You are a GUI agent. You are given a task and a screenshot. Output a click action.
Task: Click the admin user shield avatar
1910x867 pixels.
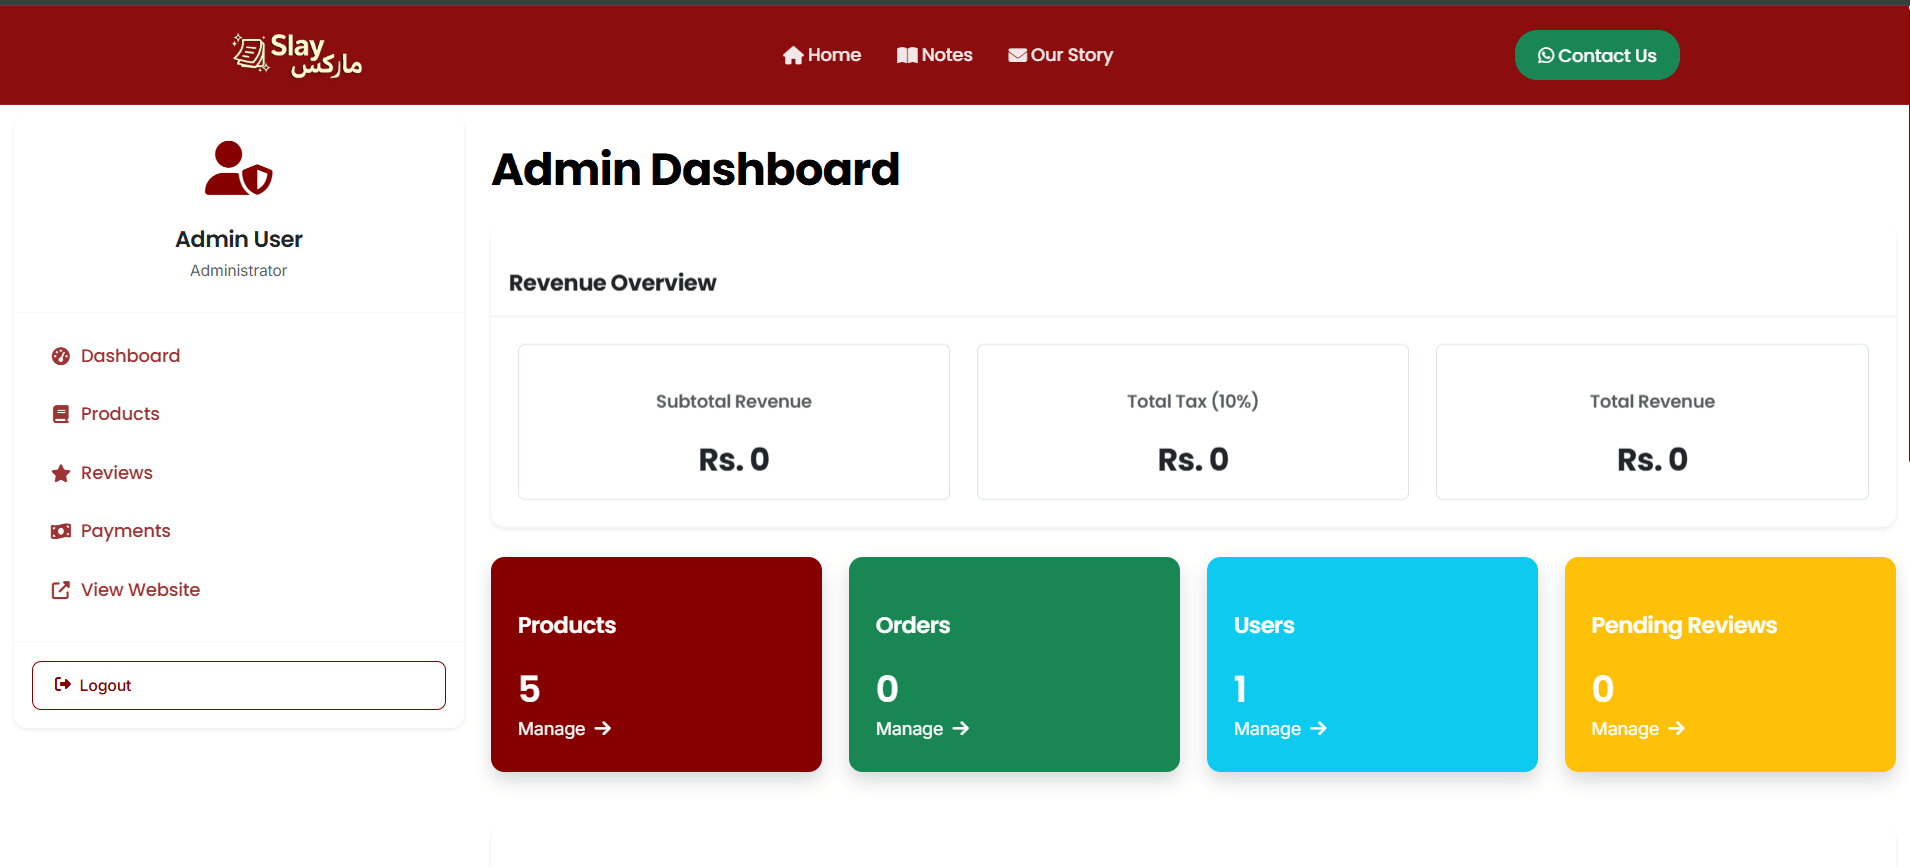click(238, 168)
